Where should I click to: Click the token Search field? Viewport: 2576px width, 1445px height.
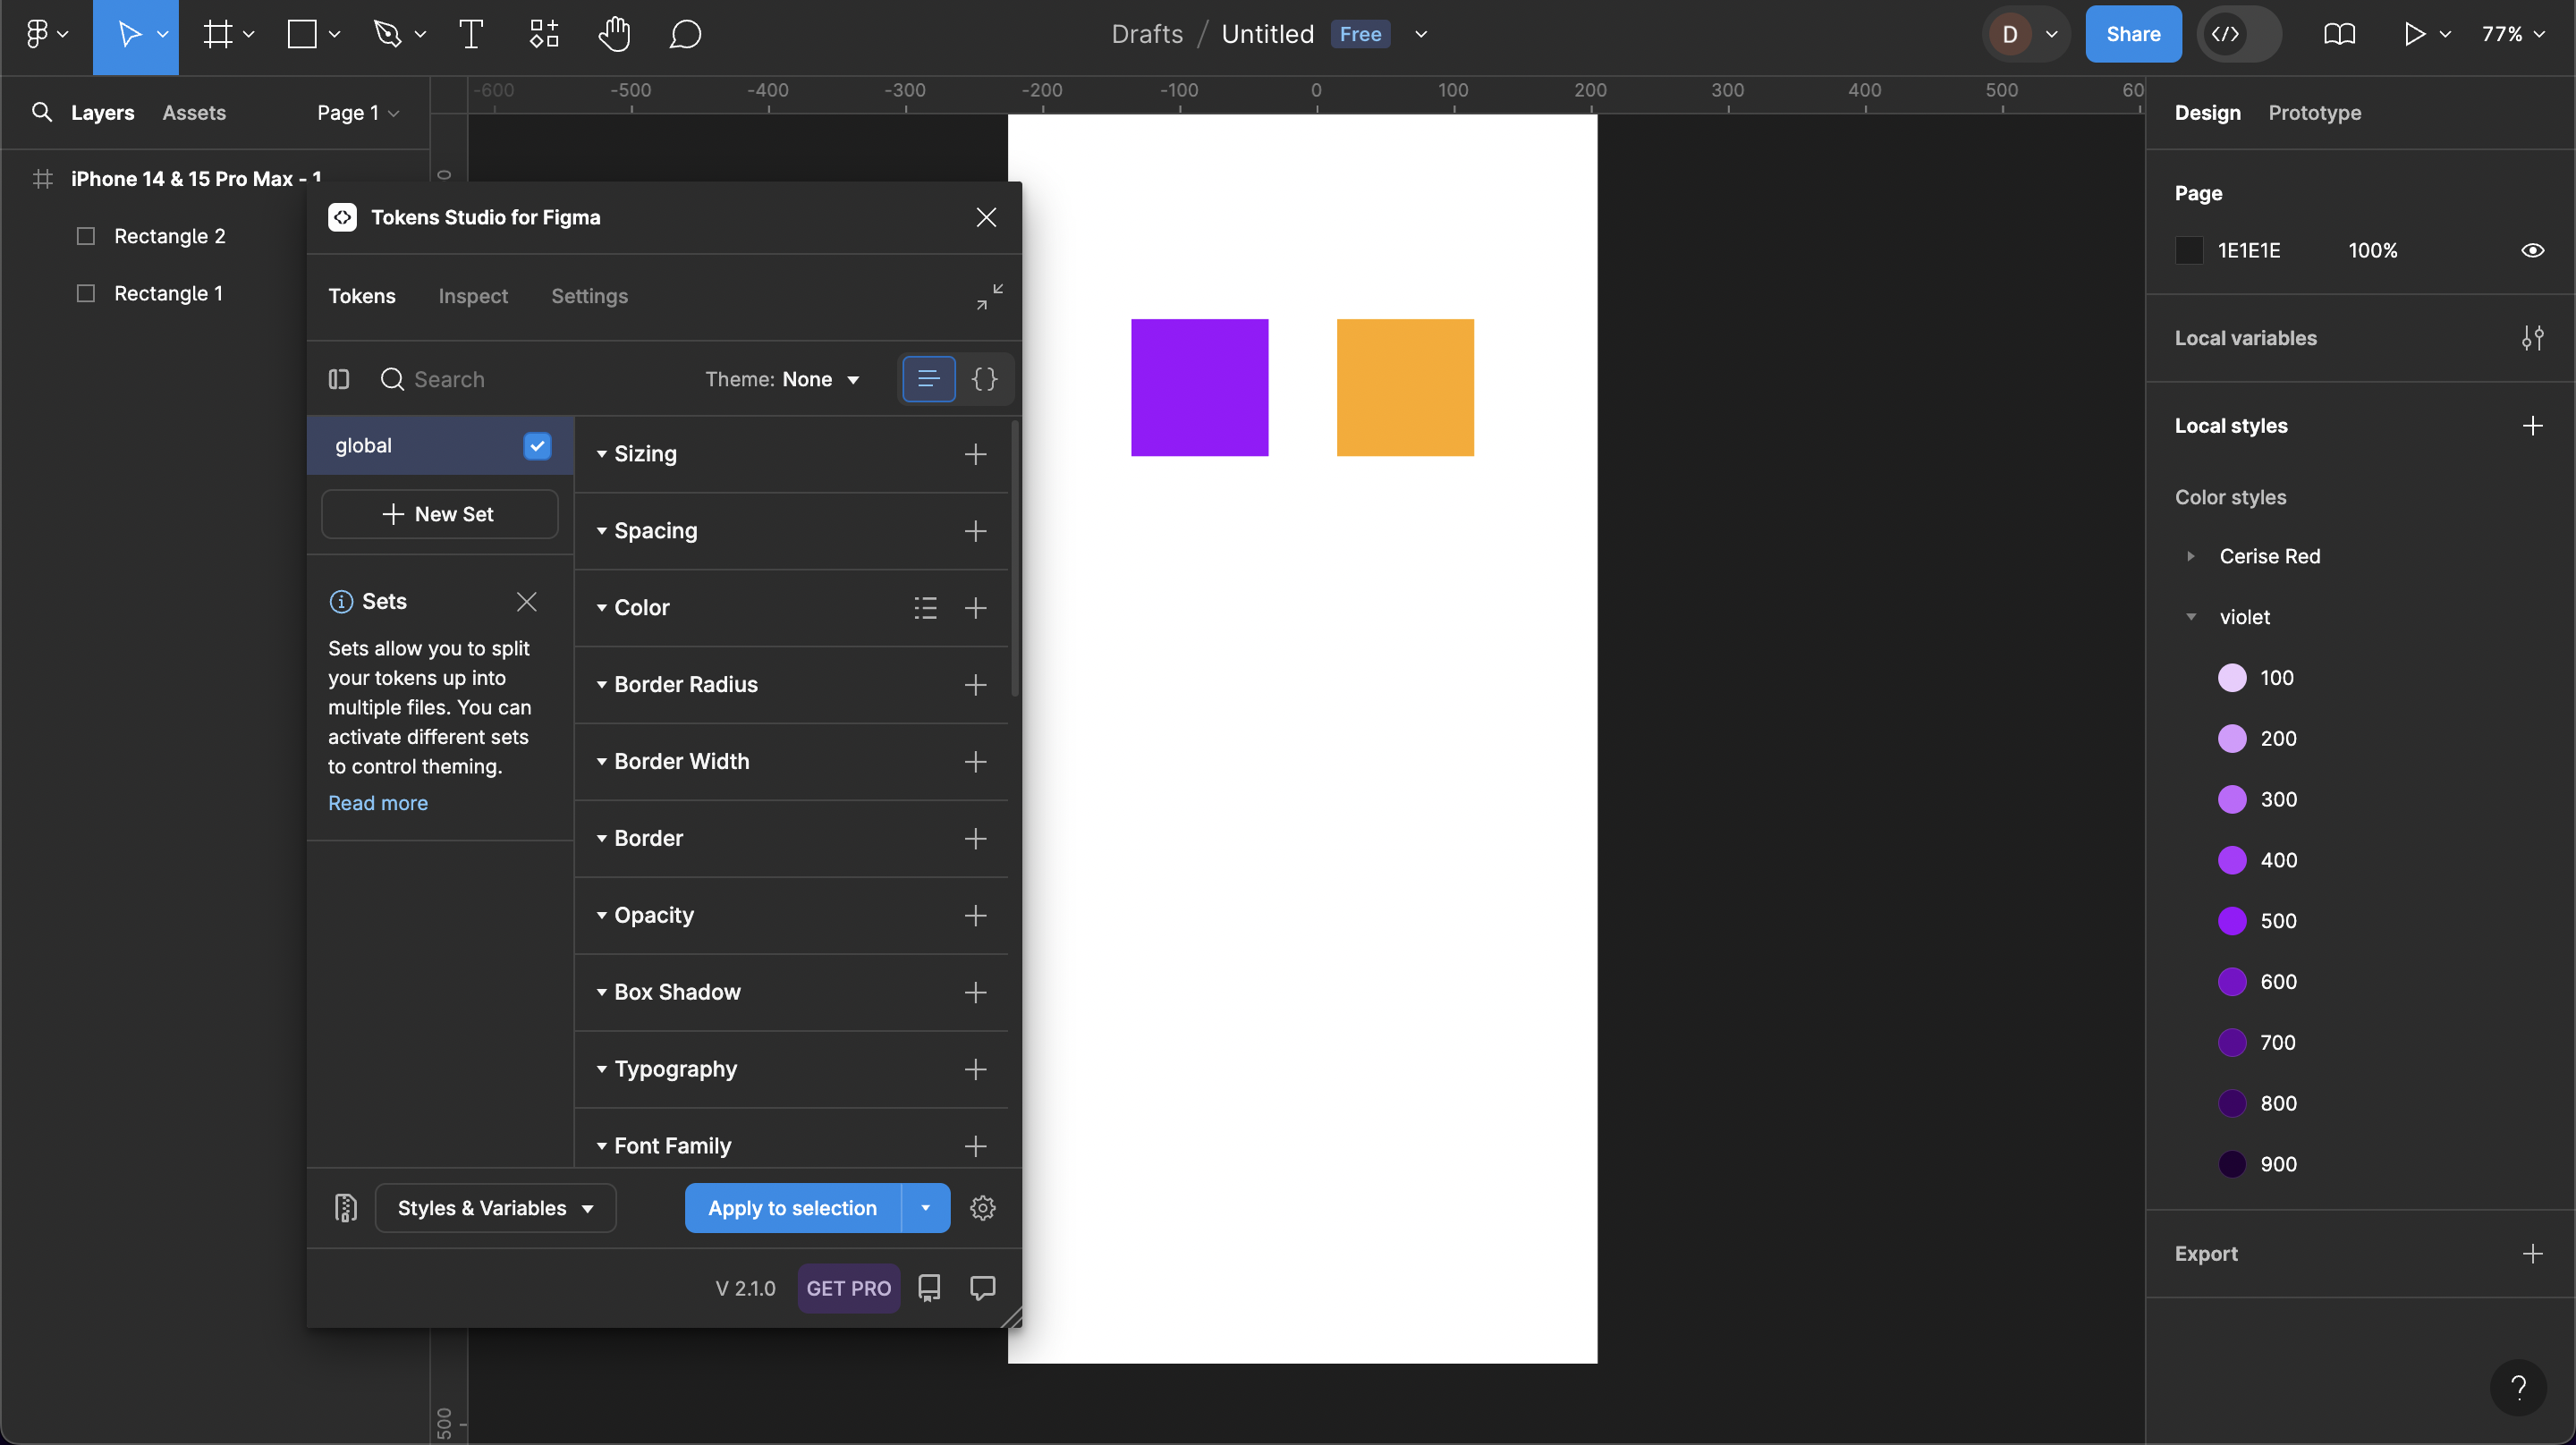[449, 379]
